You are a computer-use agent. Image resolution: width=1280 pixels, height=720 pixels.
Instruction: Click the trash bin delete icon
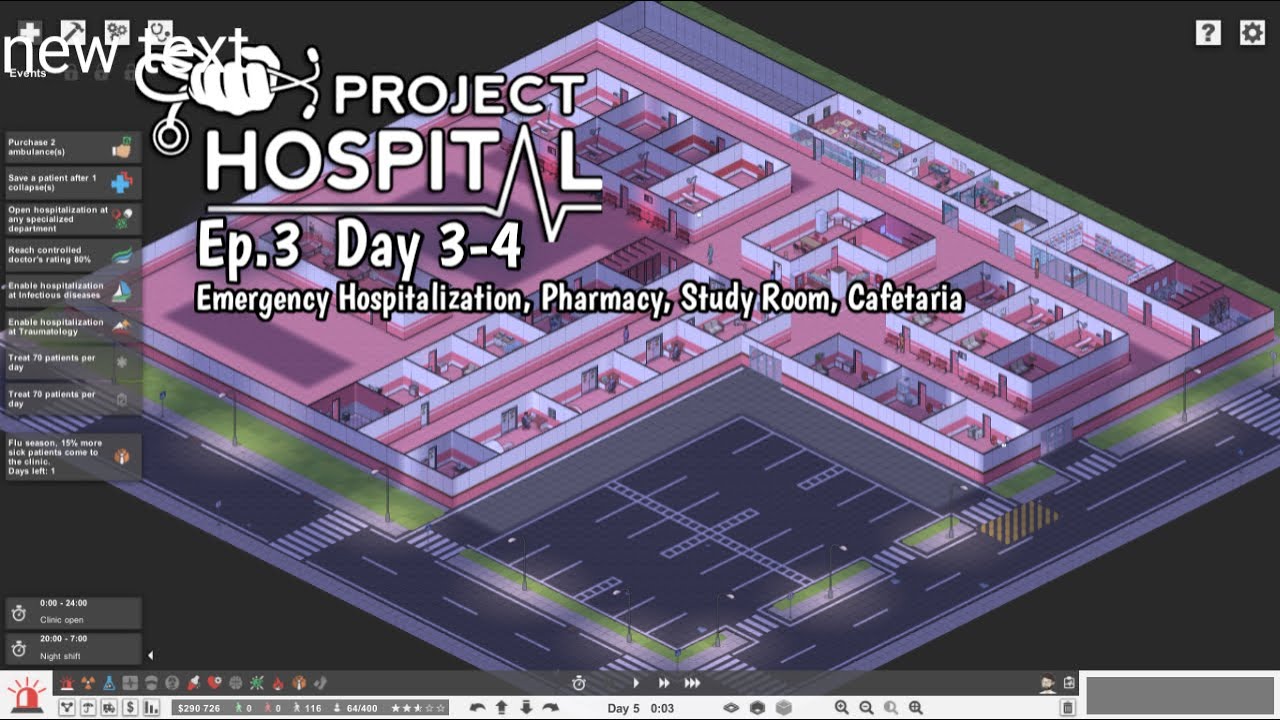click(x=1068, y=707)
